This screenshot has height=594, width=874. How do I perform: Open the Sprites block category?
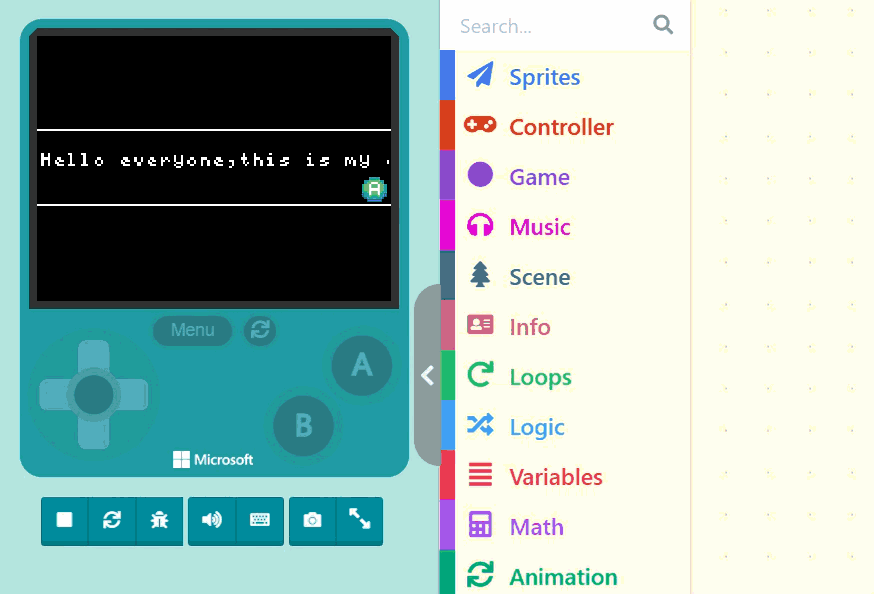coord(544,77)
